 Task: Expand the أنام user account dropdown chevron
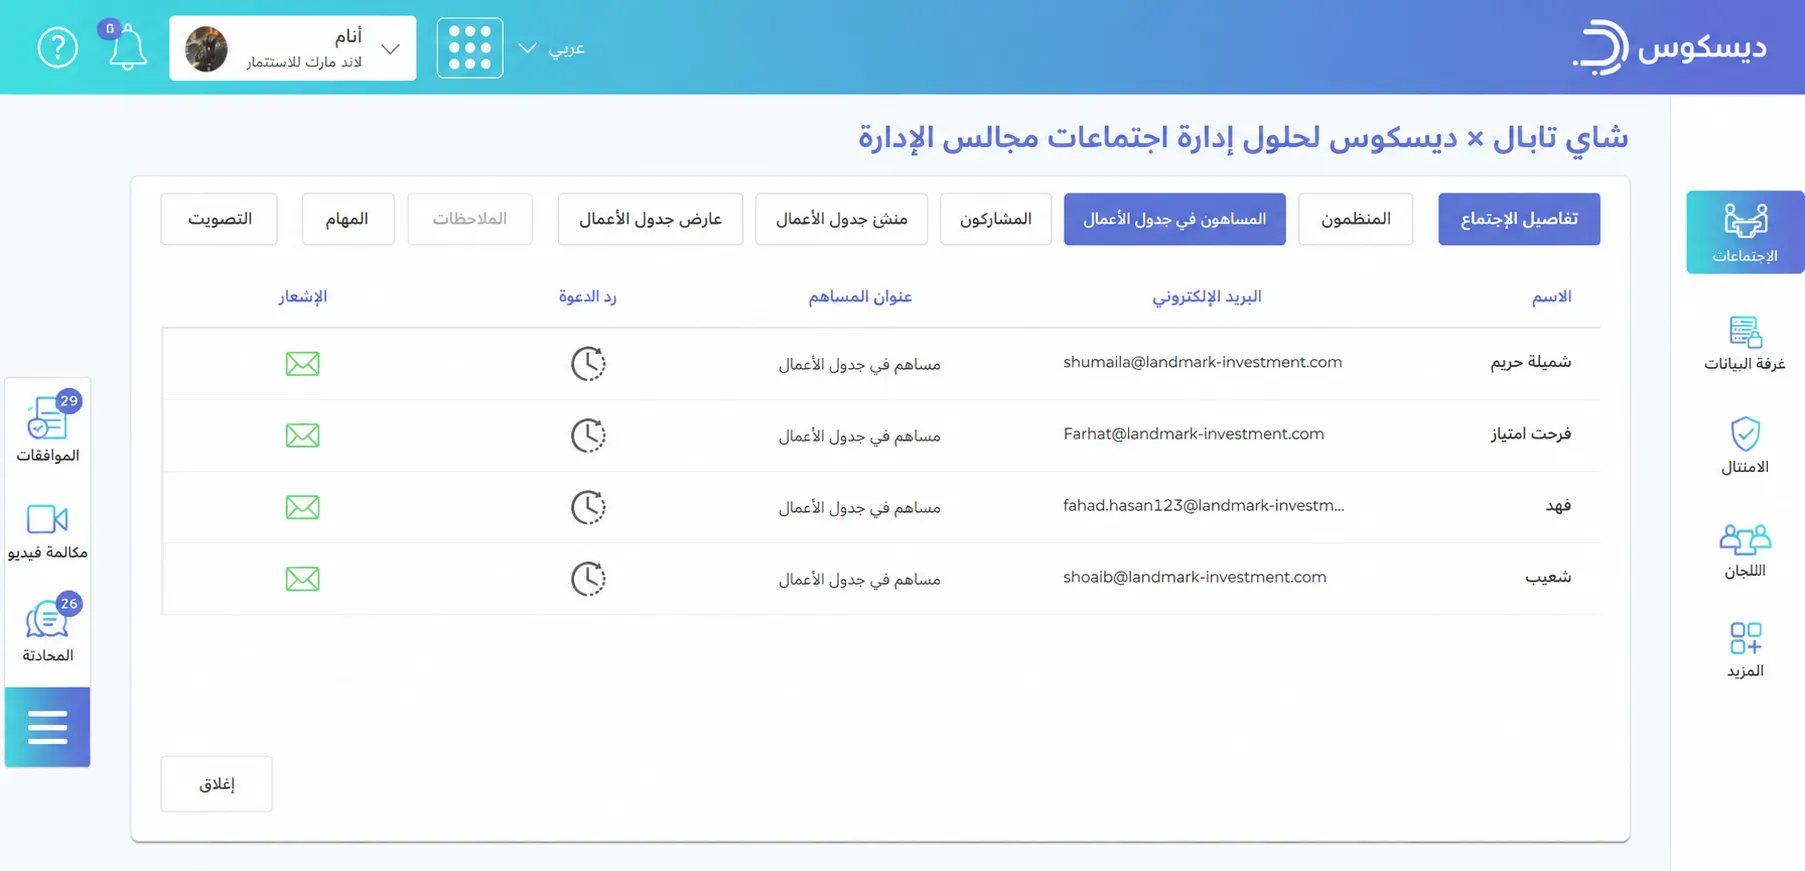(391, 49)
